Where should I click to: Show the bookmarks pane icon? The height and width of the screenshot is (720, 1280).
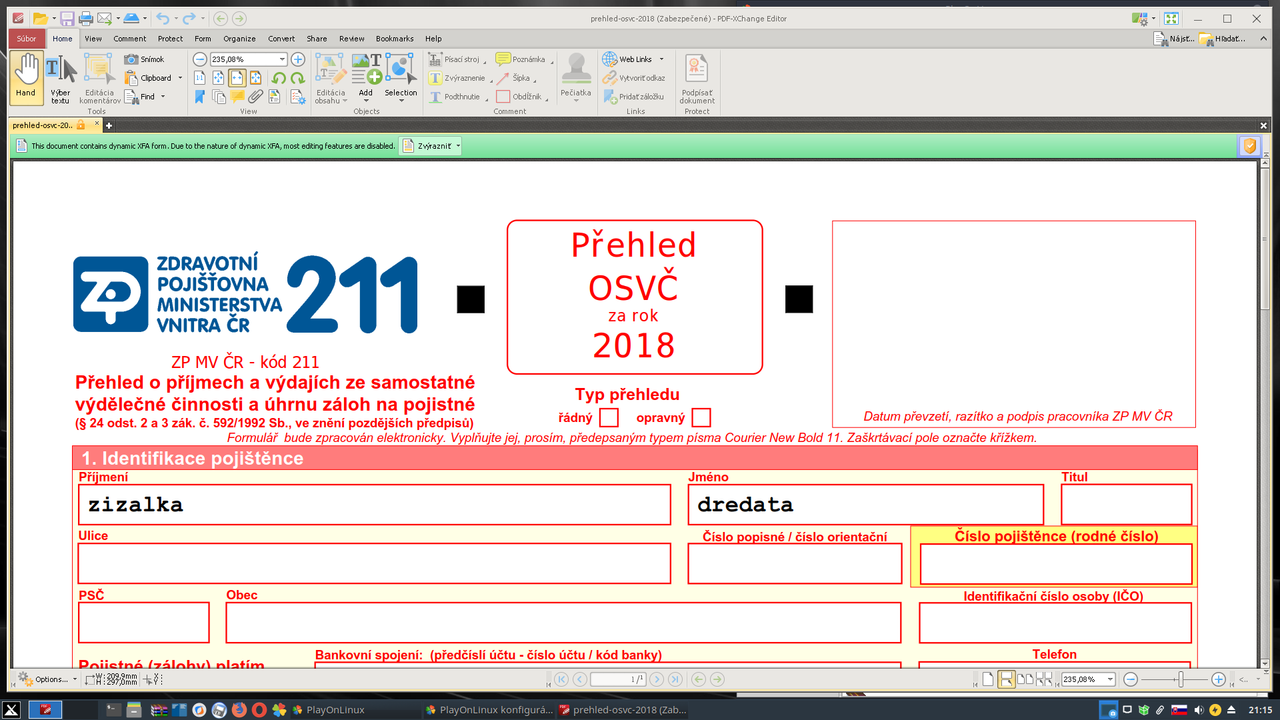pyautogui.click(x=200, y=97)
